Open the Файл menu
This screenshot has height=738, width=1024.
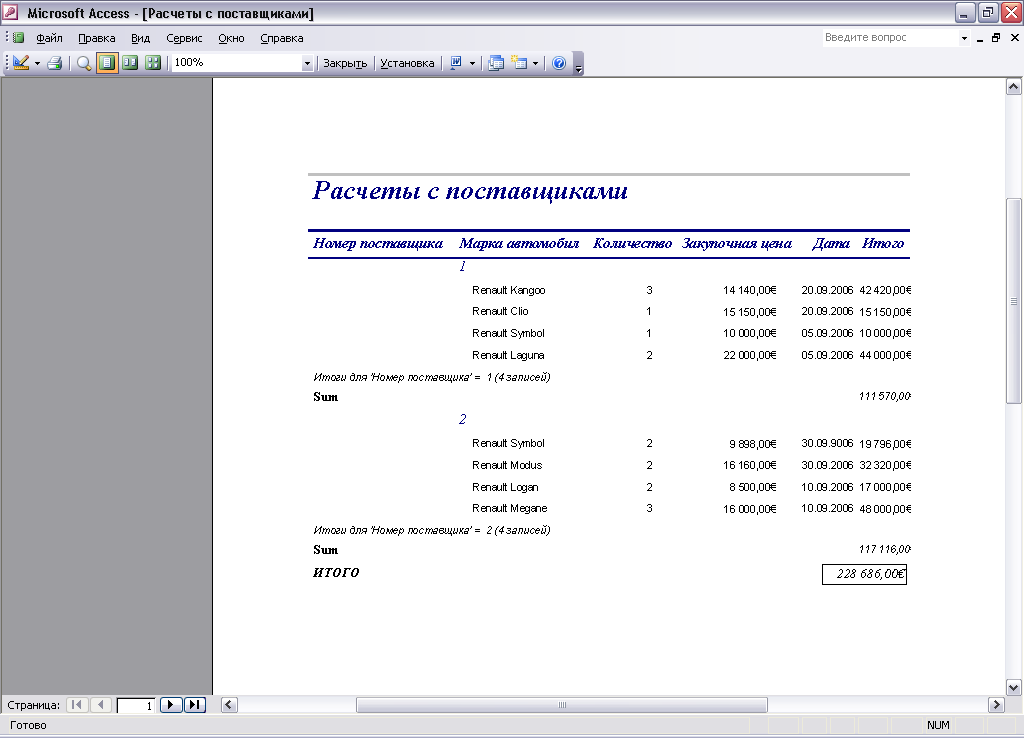49,38
